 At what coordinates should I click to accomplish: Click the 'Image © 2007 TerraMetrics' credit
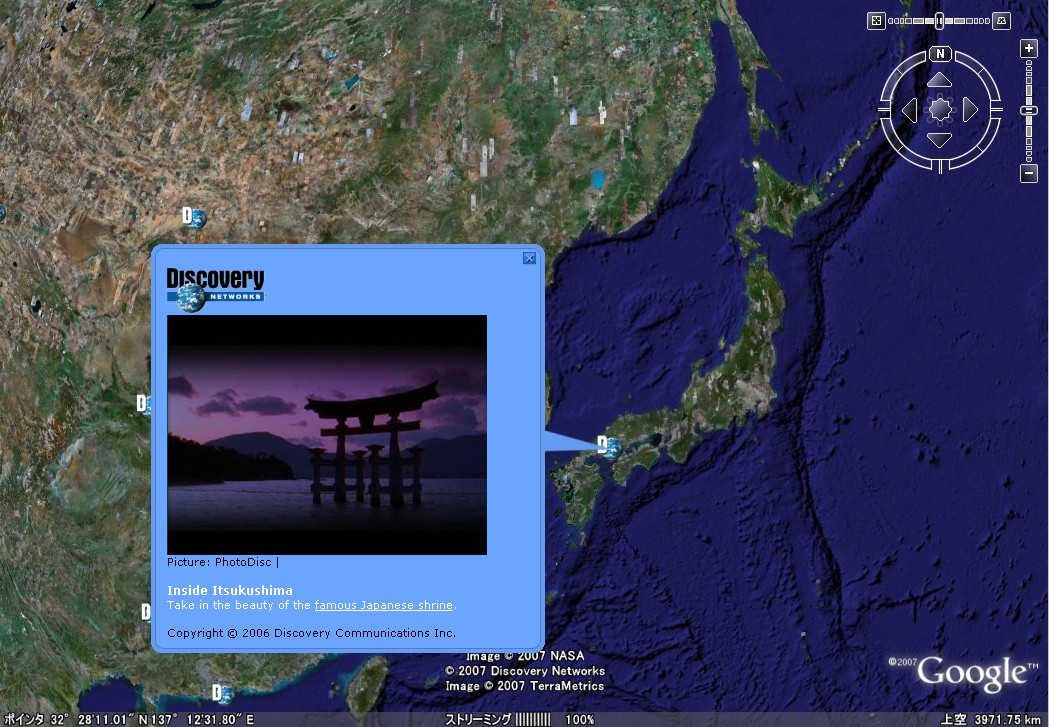(x=525, y=686)
